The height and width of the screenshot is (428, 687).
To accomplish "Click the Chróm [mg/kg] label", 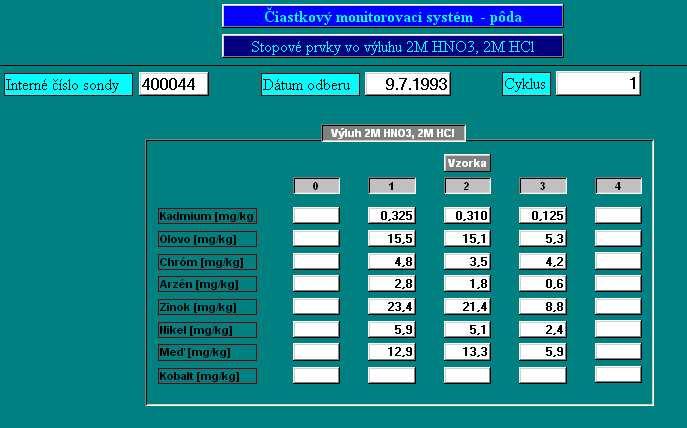I will 207,262.
